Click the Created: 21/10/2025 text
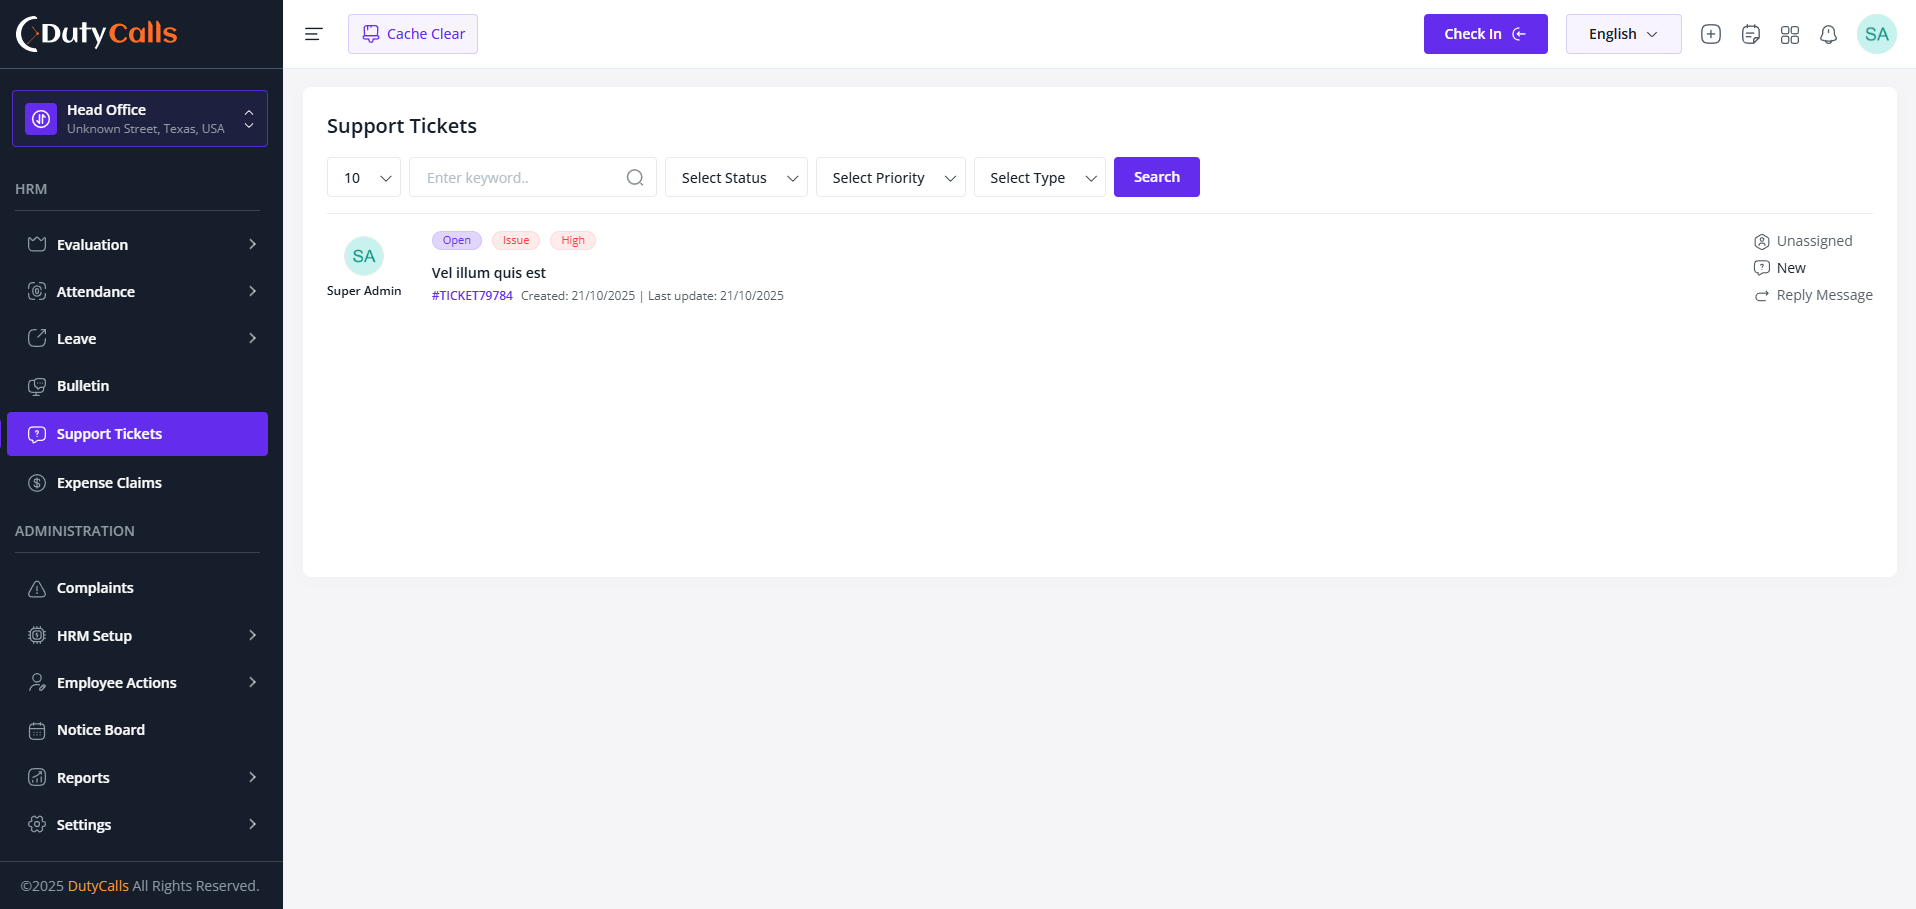This screenshot has height=909, width=1916. (x=578, y=296)
